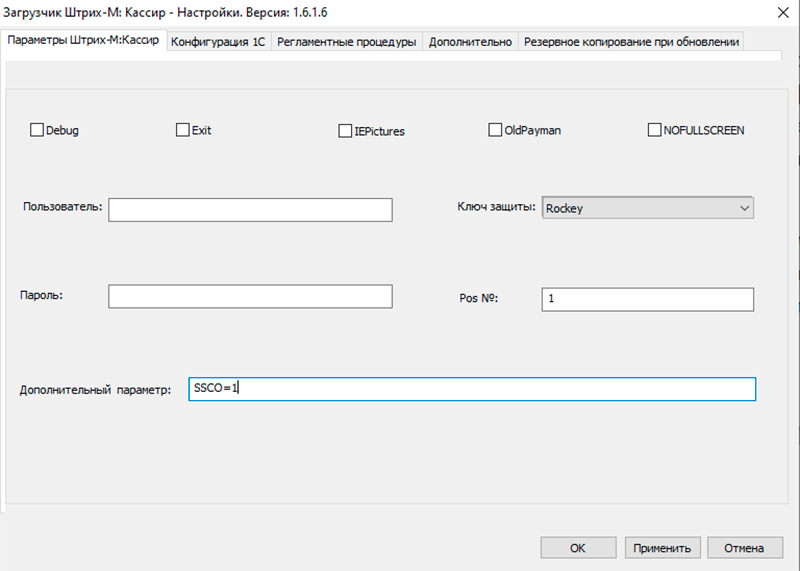The width and height of the screenshot is (800, 571).
Task: Open the Ключ защиты dropdown
Action: coord(647,208)
